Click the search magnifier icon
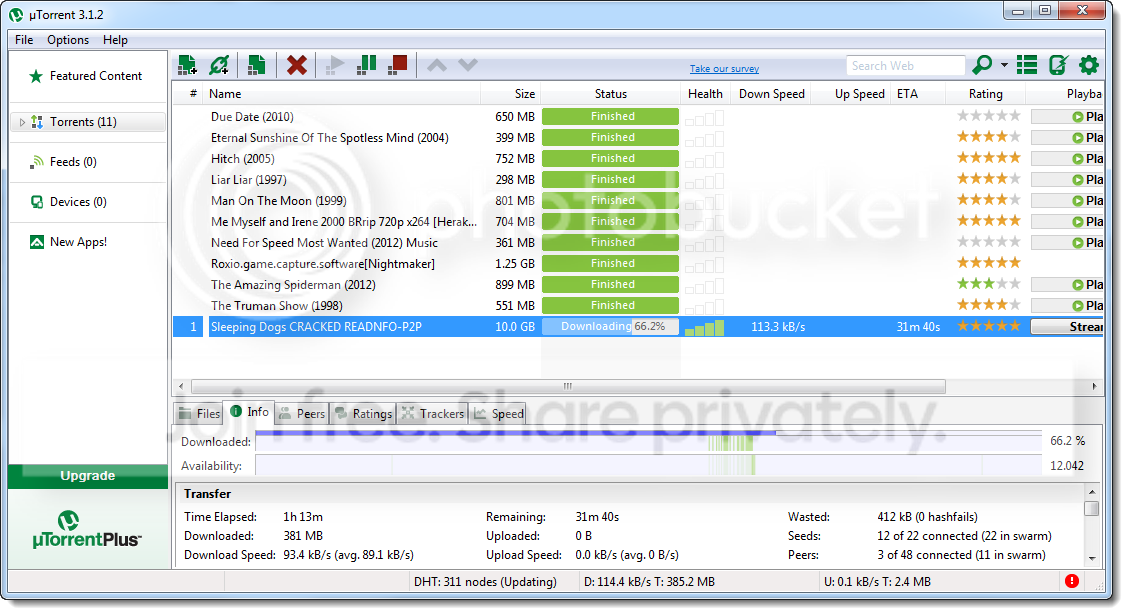 click(982, 65)
